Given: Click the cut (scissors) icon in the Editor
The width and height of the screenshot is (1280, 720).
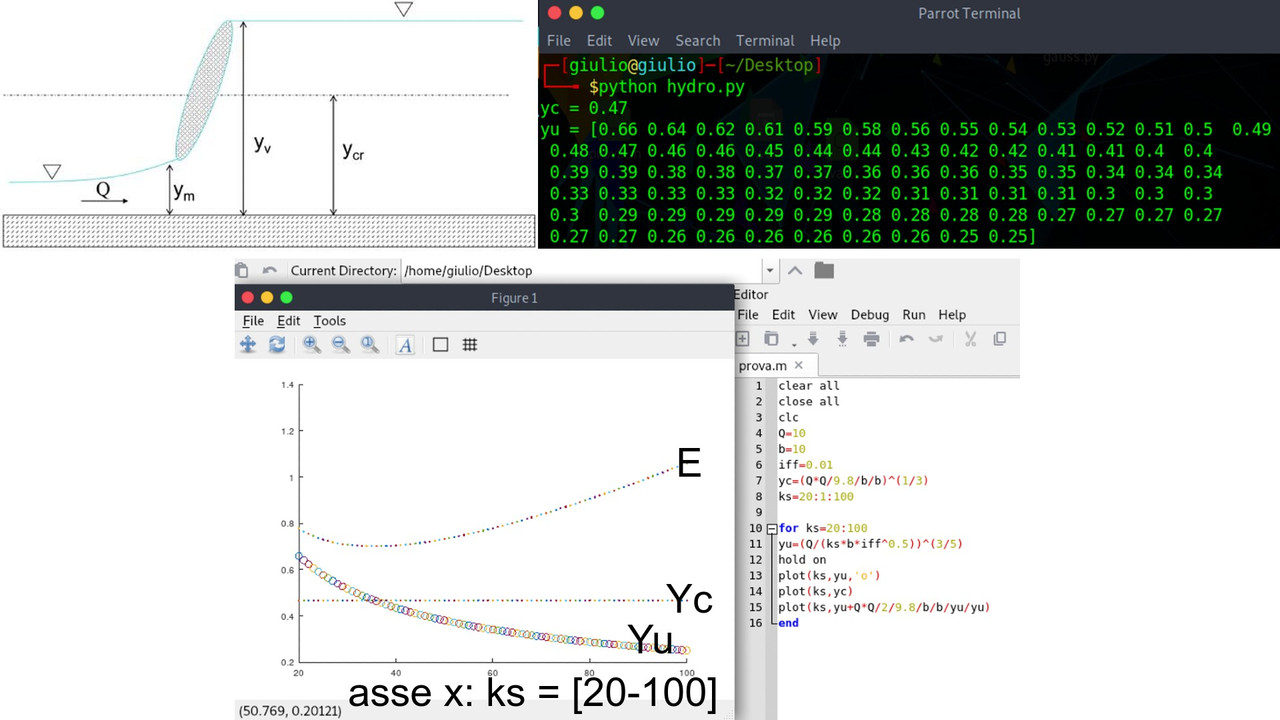Looking at the screenshot, I should pyautogui.click(x=970, y=339).
